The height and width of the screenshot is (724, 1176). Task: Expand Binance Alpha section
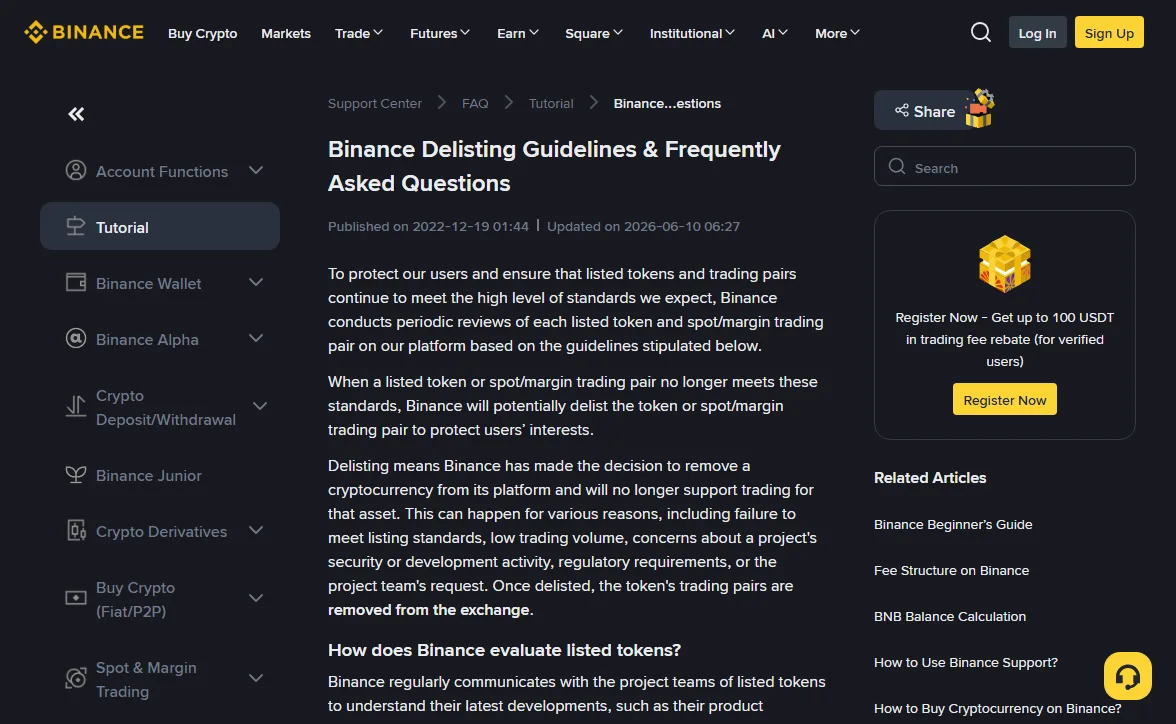pyautogui.click(x=256, y=338)
